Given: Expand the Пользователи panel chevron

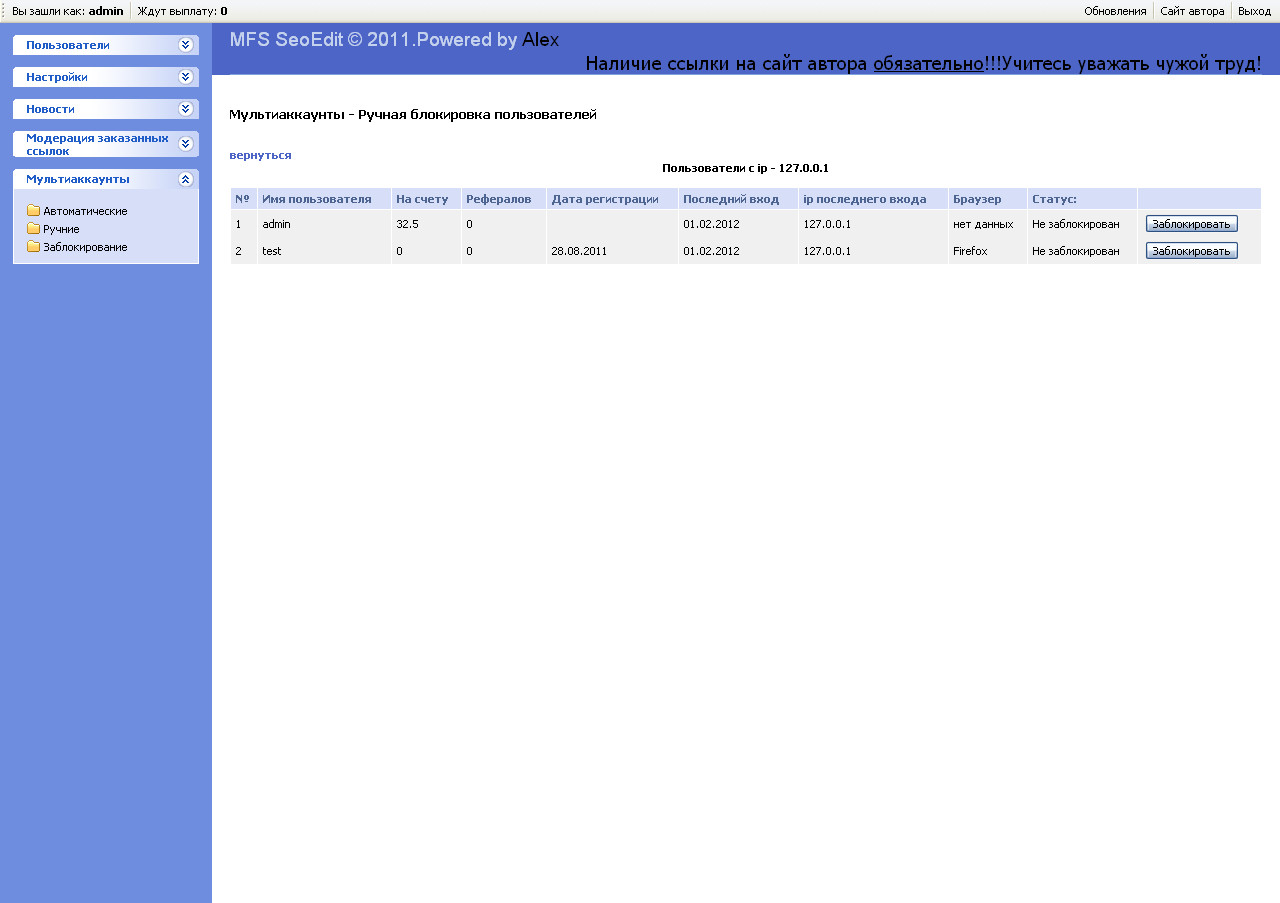Looking at the screenshot, I should (x=185, y=45).
